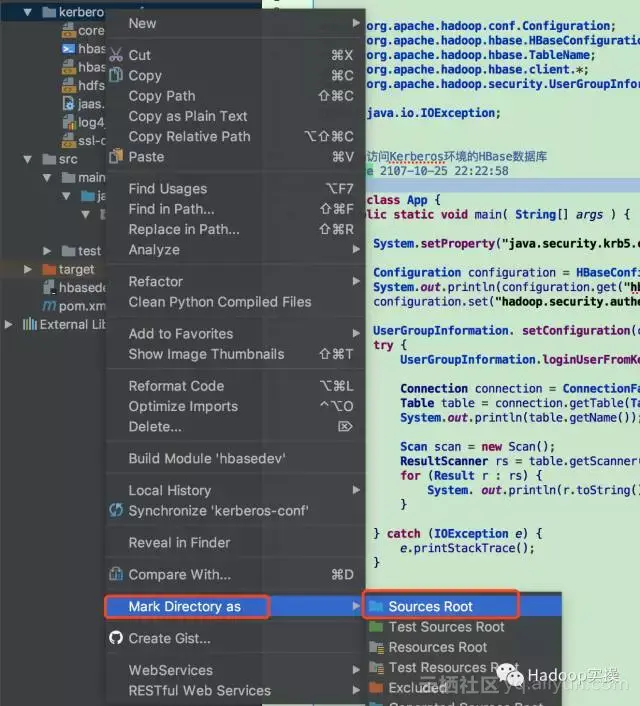
Task: Click the hdfs-site file icon
Action: [x=69, y=85]
